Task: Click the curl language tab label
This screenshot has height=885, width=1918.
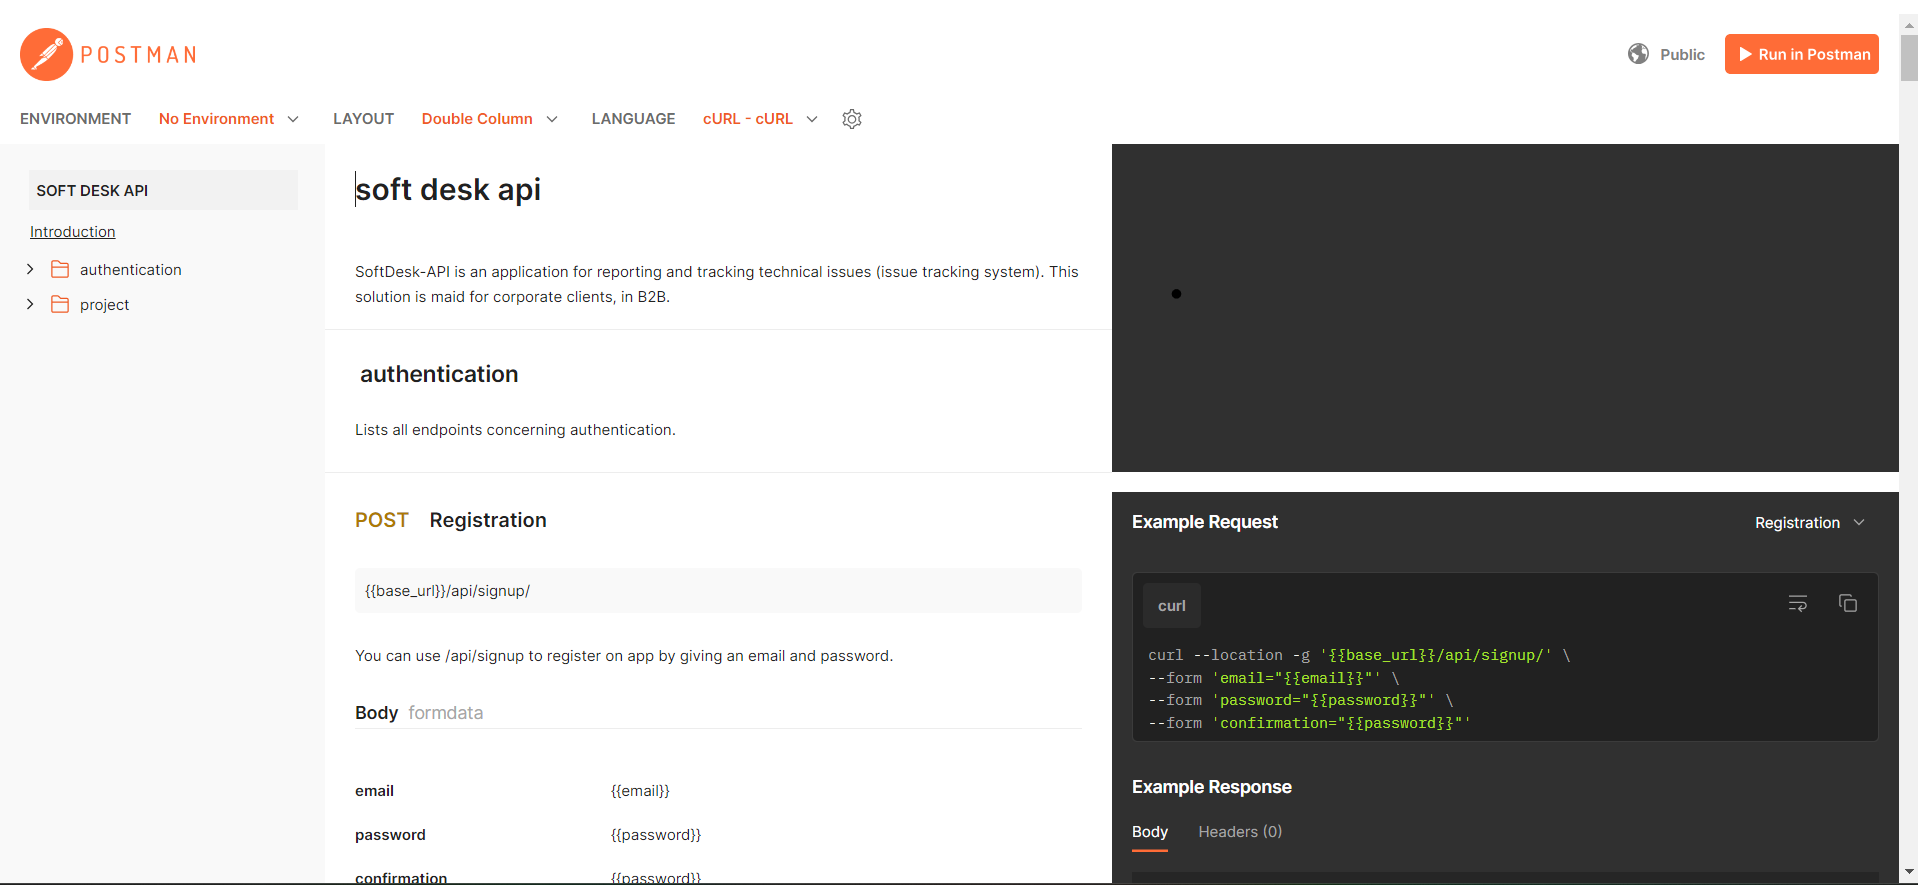Action: (x=1172, y=606)
